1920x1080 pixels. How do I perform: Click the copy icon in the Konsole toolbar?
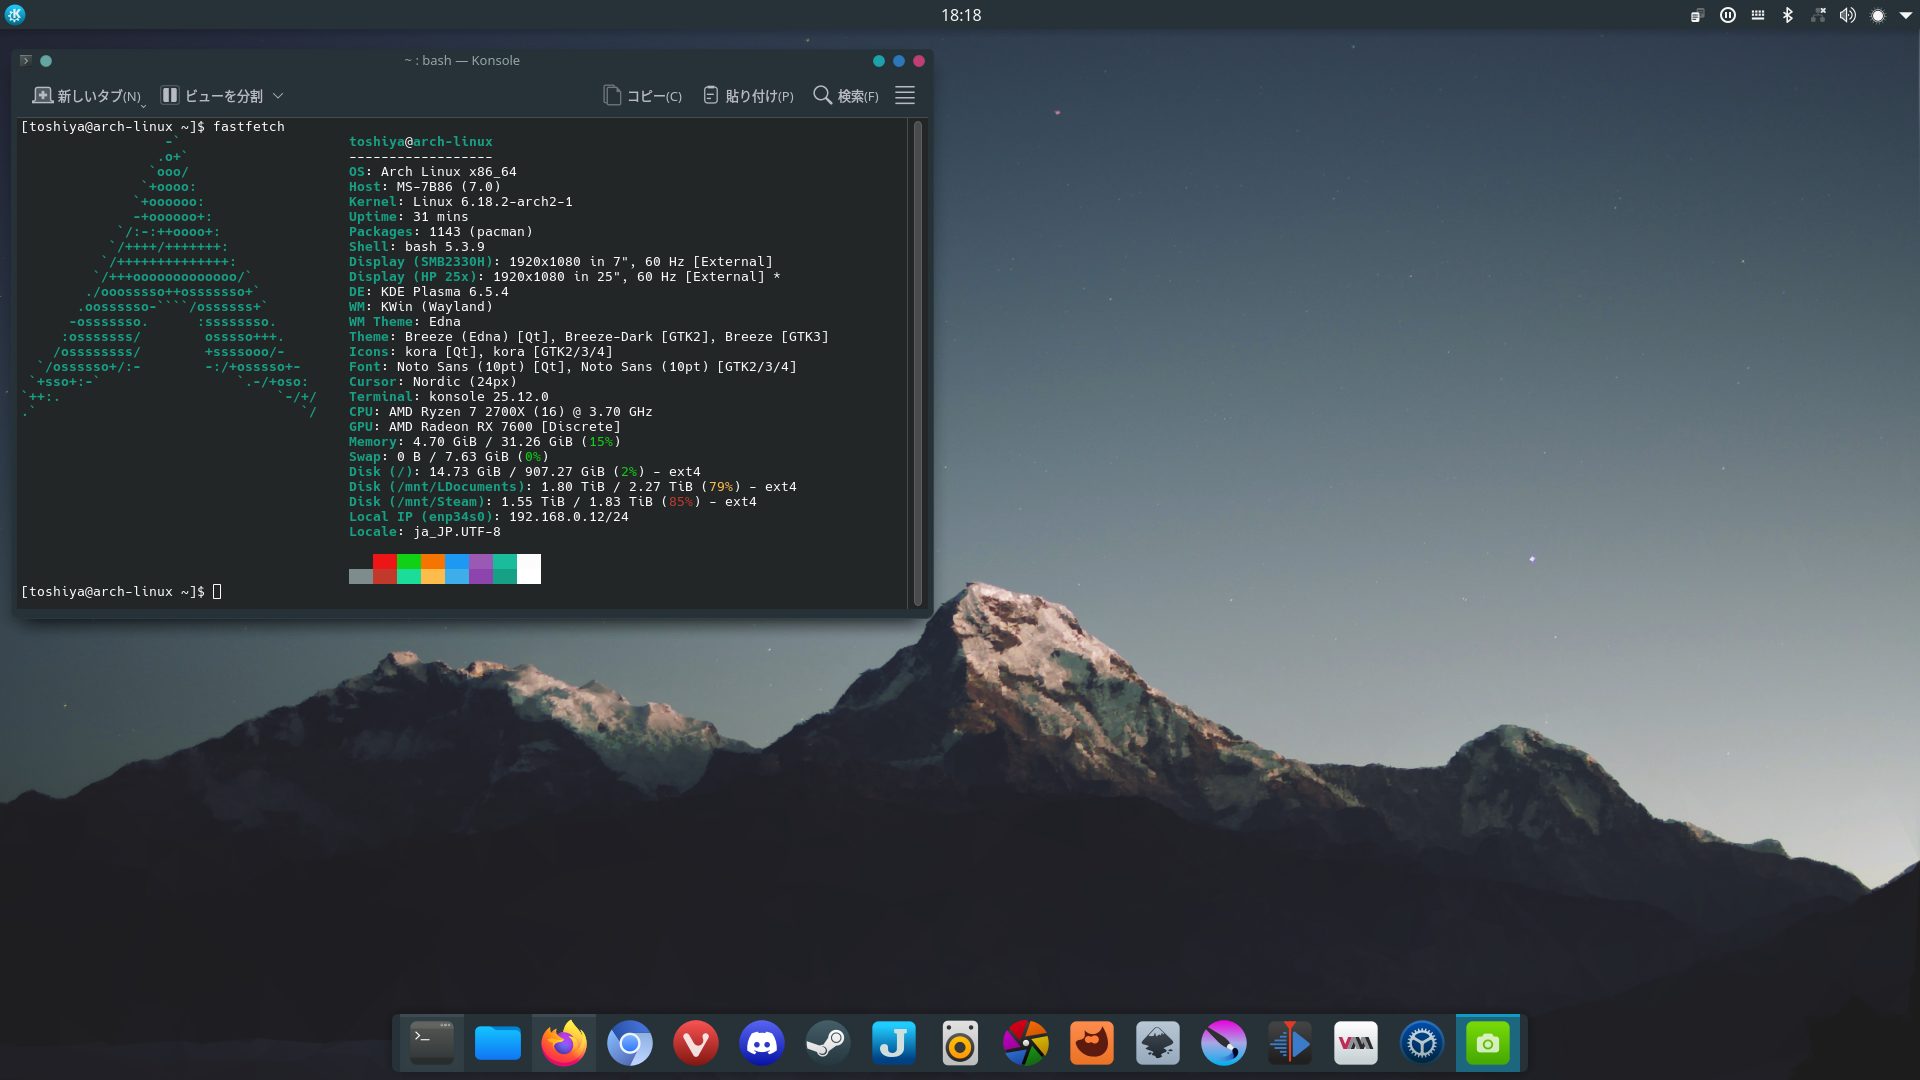click(612, 96)
